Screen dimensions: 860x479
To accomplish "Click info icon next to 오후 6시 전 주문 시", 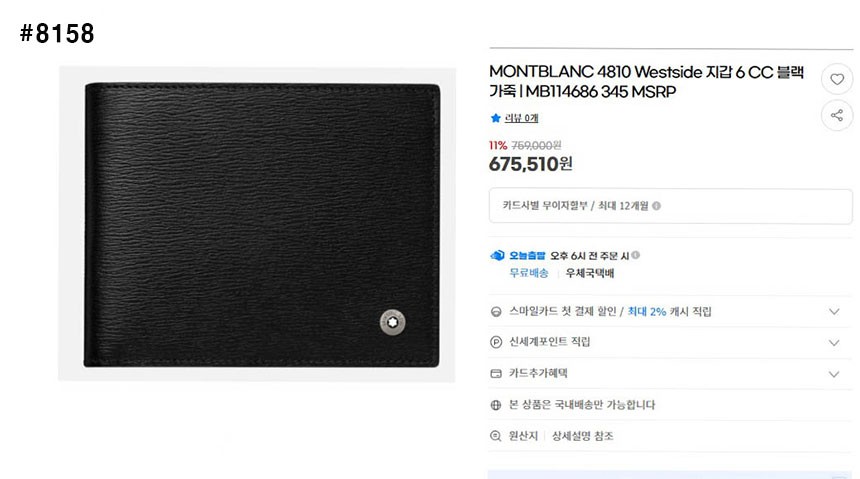I will pos(636,255).
